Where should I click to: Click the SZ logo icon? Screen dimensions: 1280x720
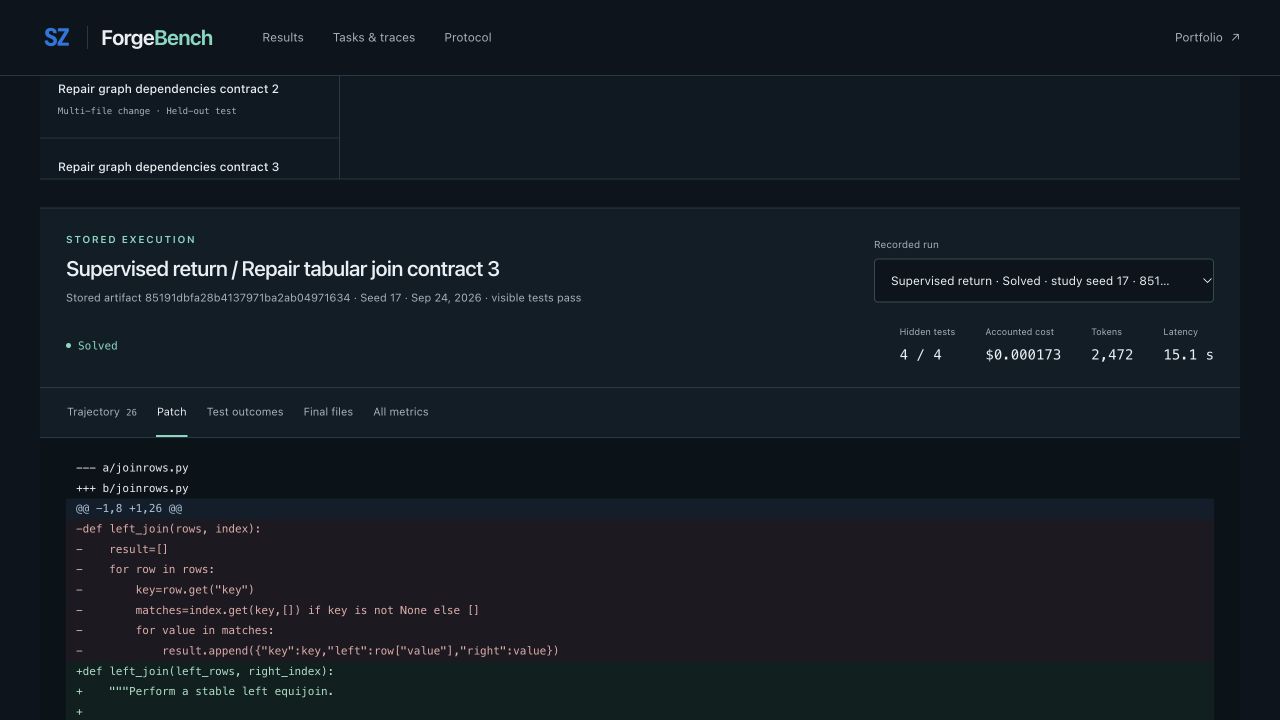(57, 37)
